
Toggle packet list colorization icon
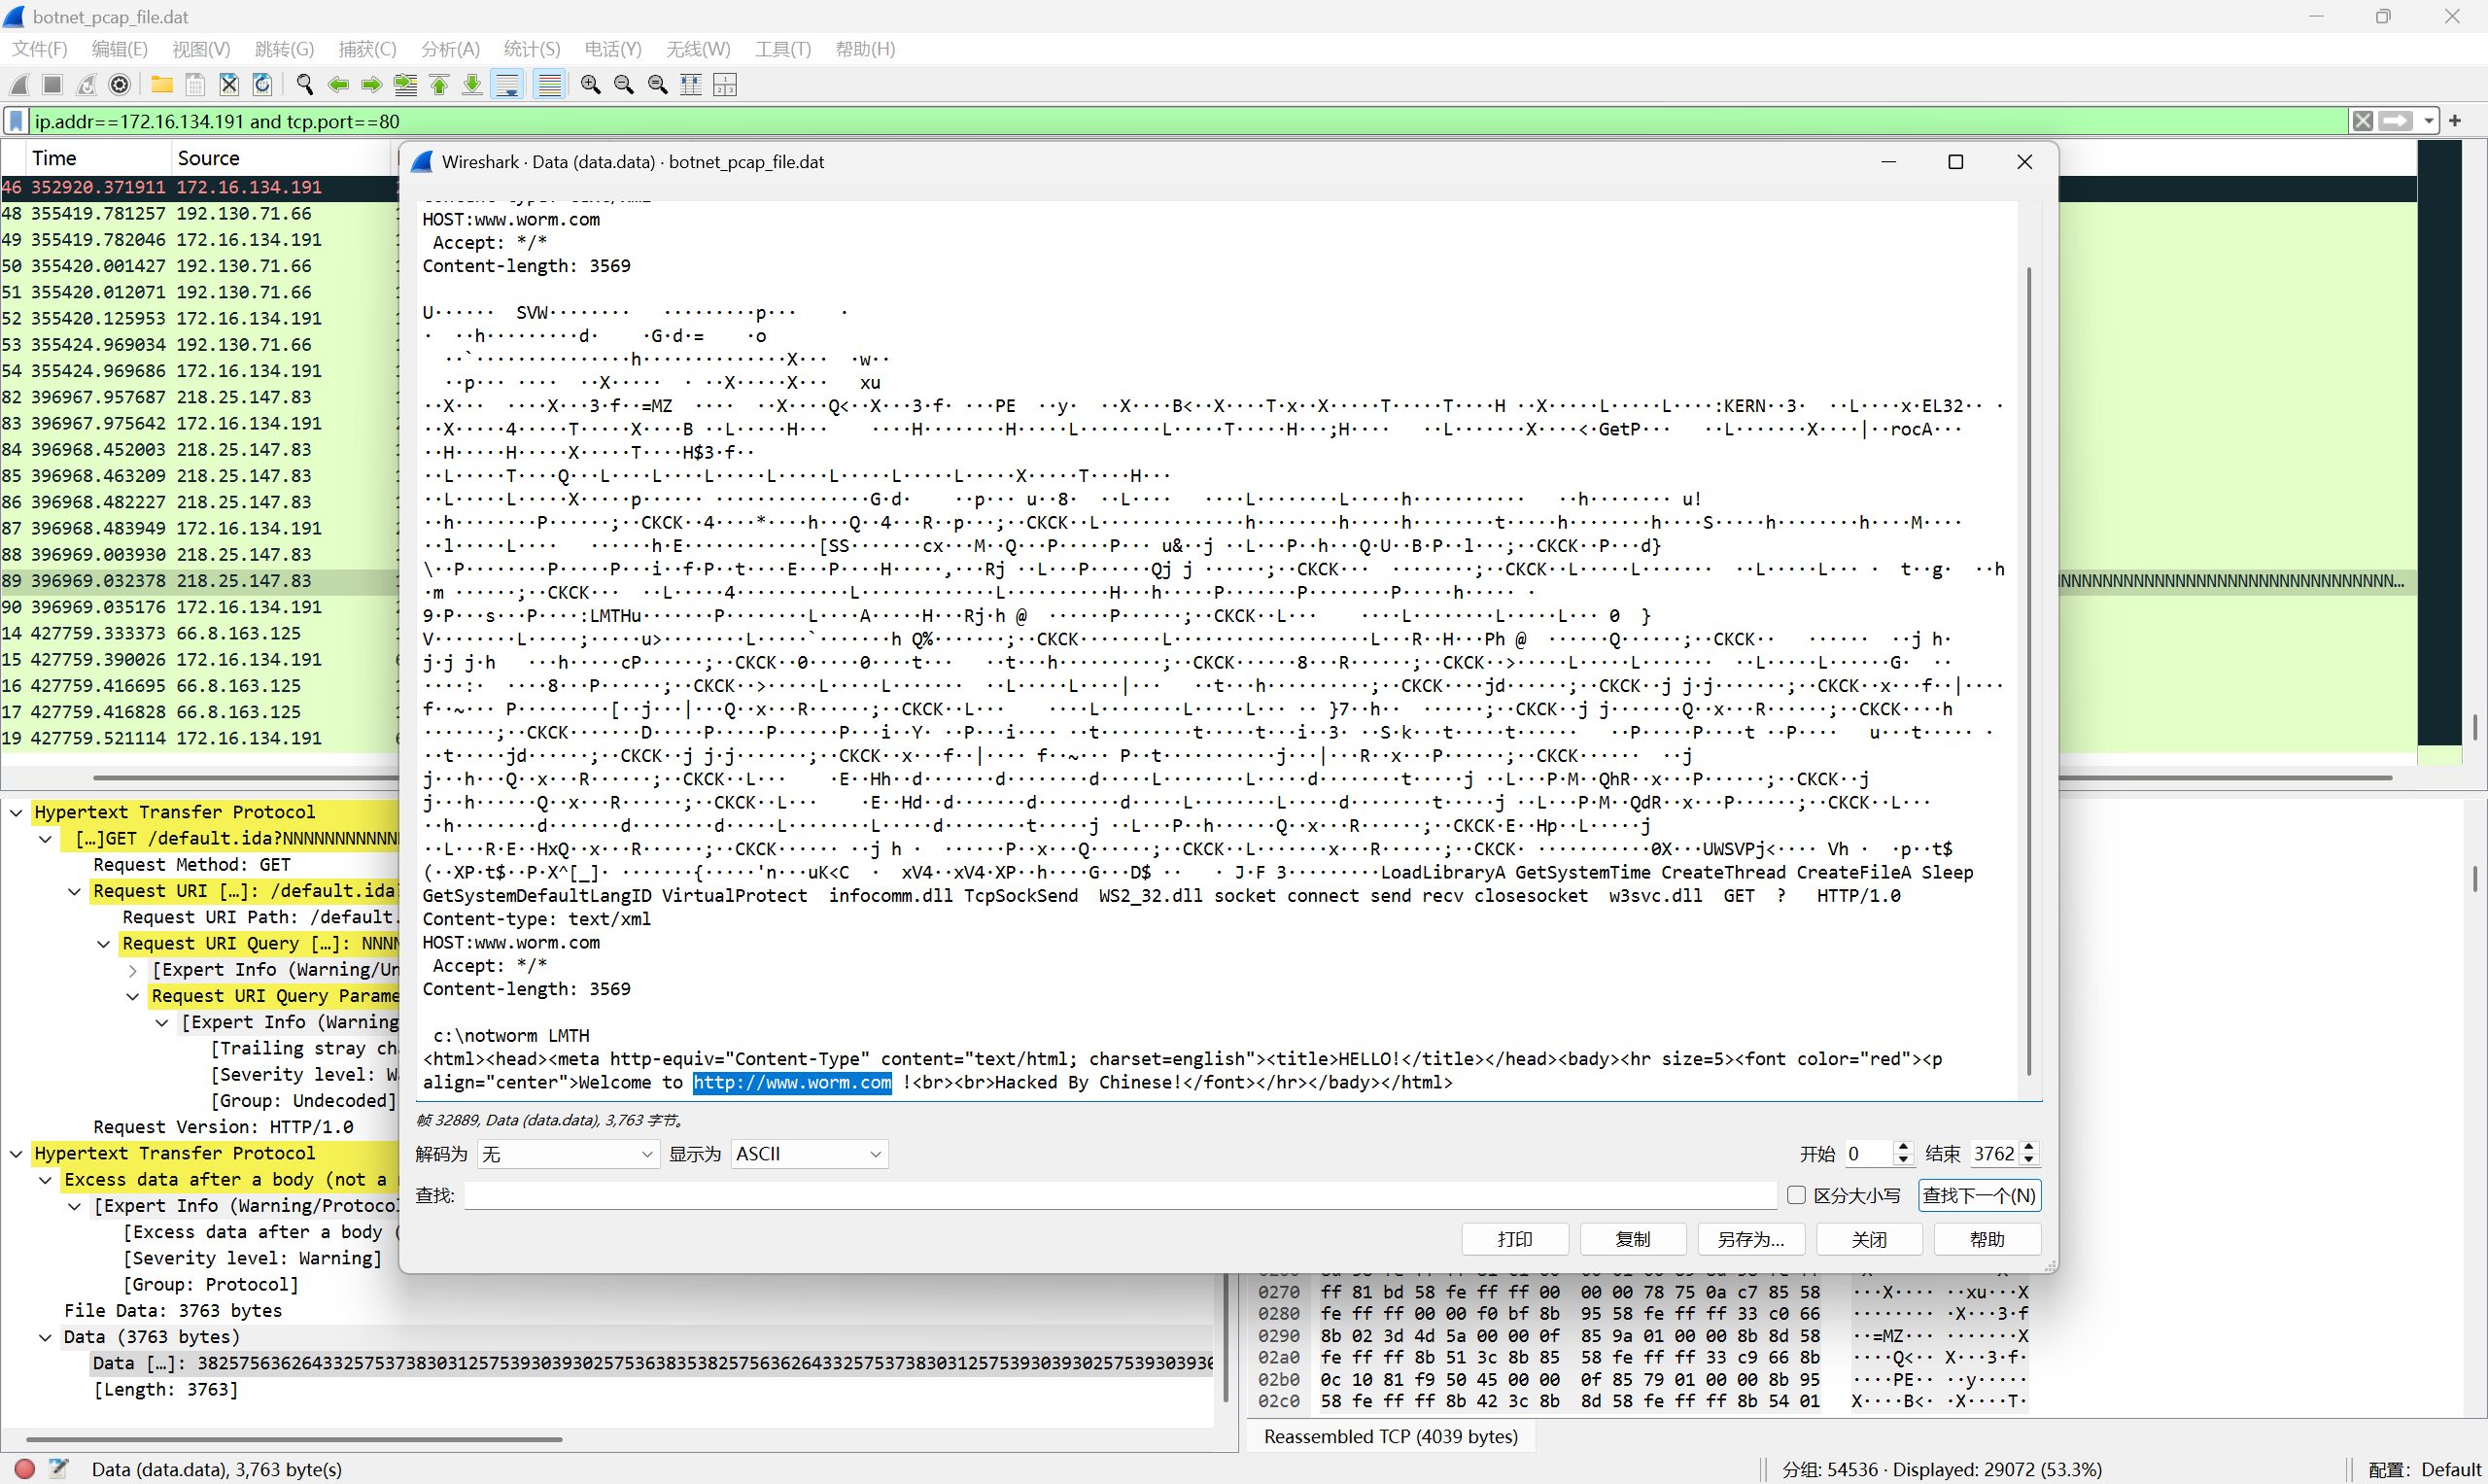click(x=549, y=85)
